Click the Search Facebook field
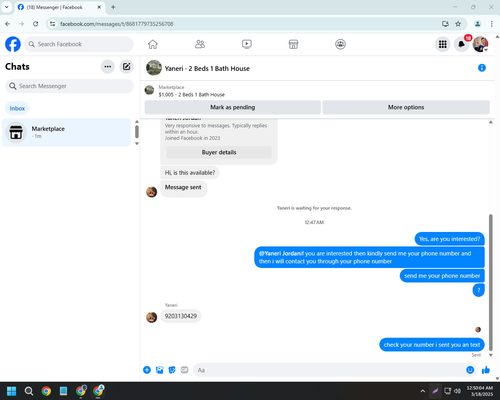 (x=79, y=44)
